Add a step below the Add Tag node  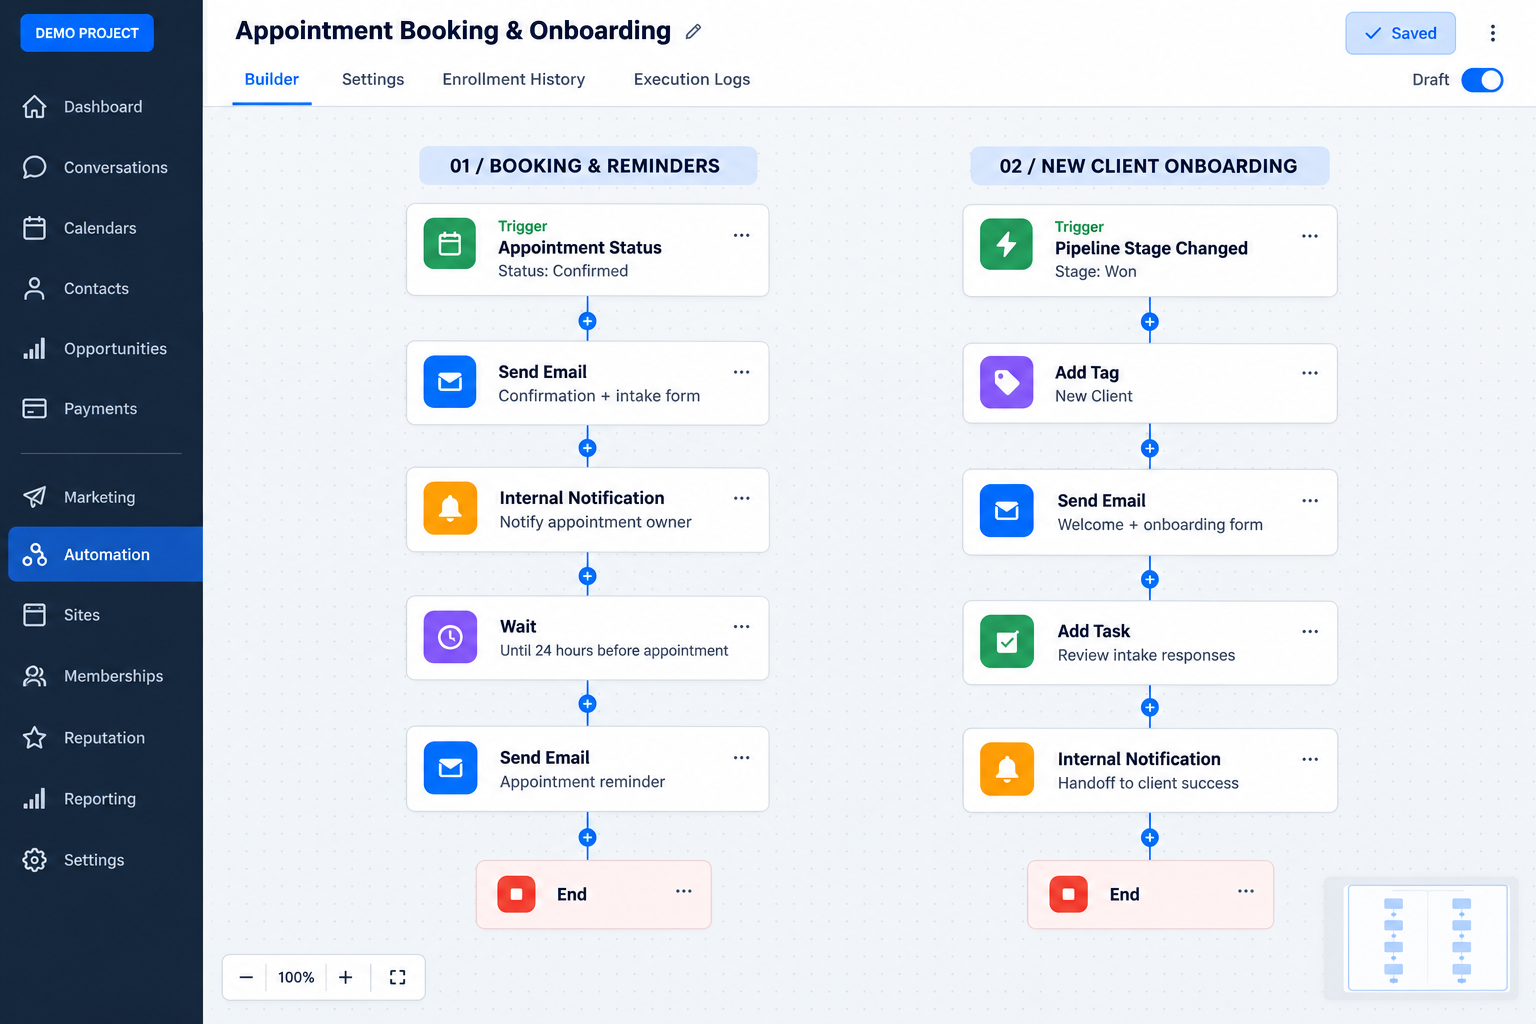[1150, 448]
